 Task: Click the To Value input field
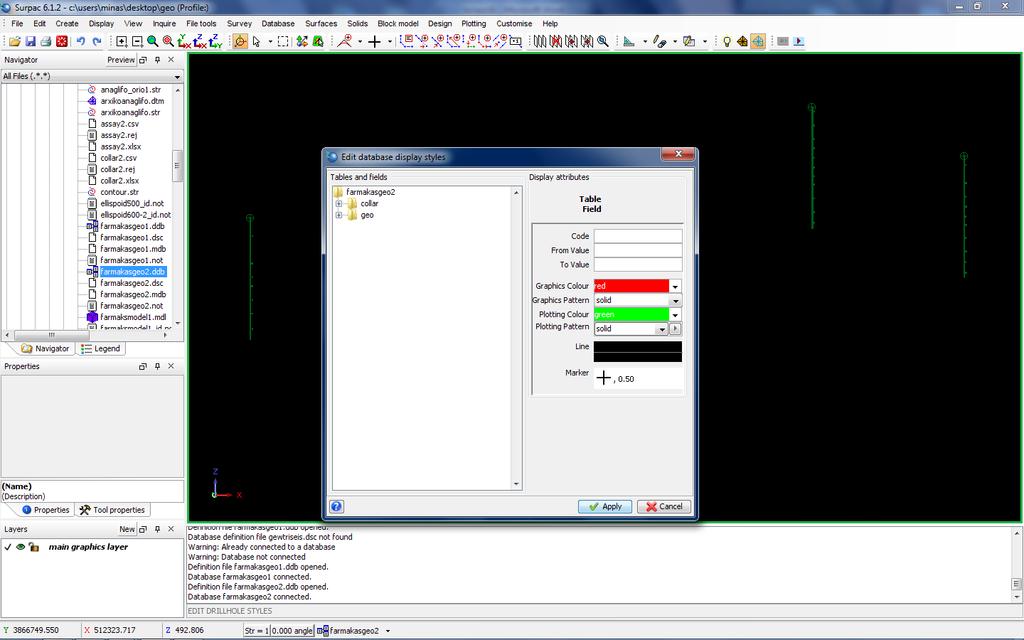click(637, 264)
